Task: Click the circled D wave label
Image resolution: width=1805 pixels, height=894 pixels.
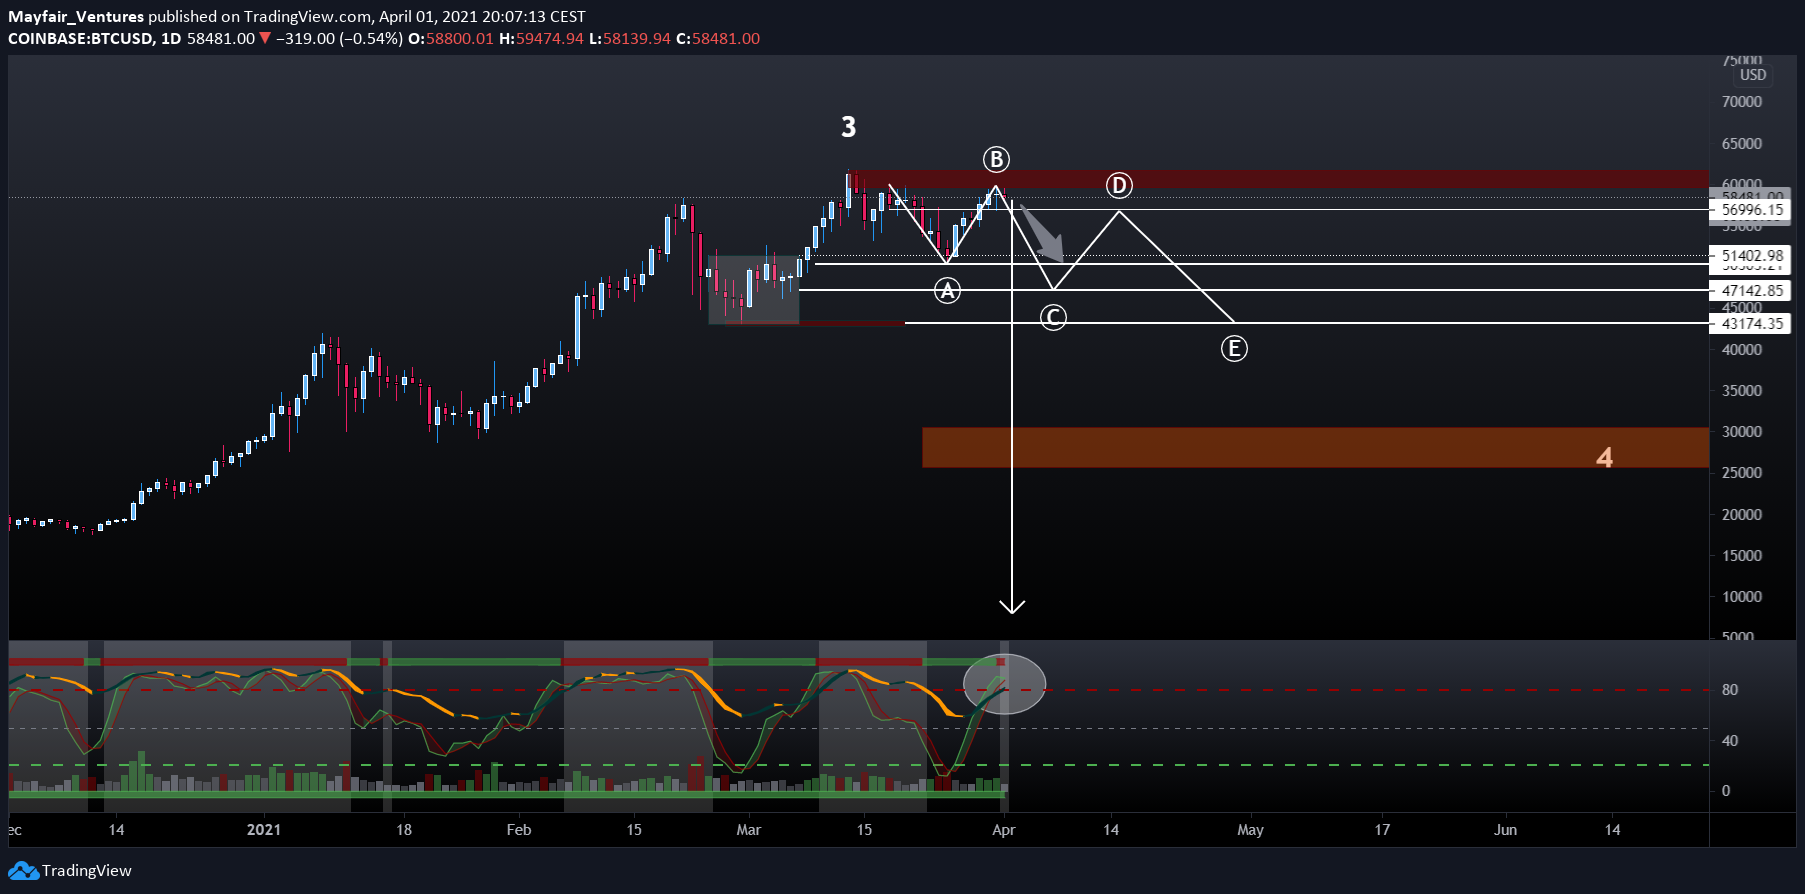Action: coord(1119,185)
